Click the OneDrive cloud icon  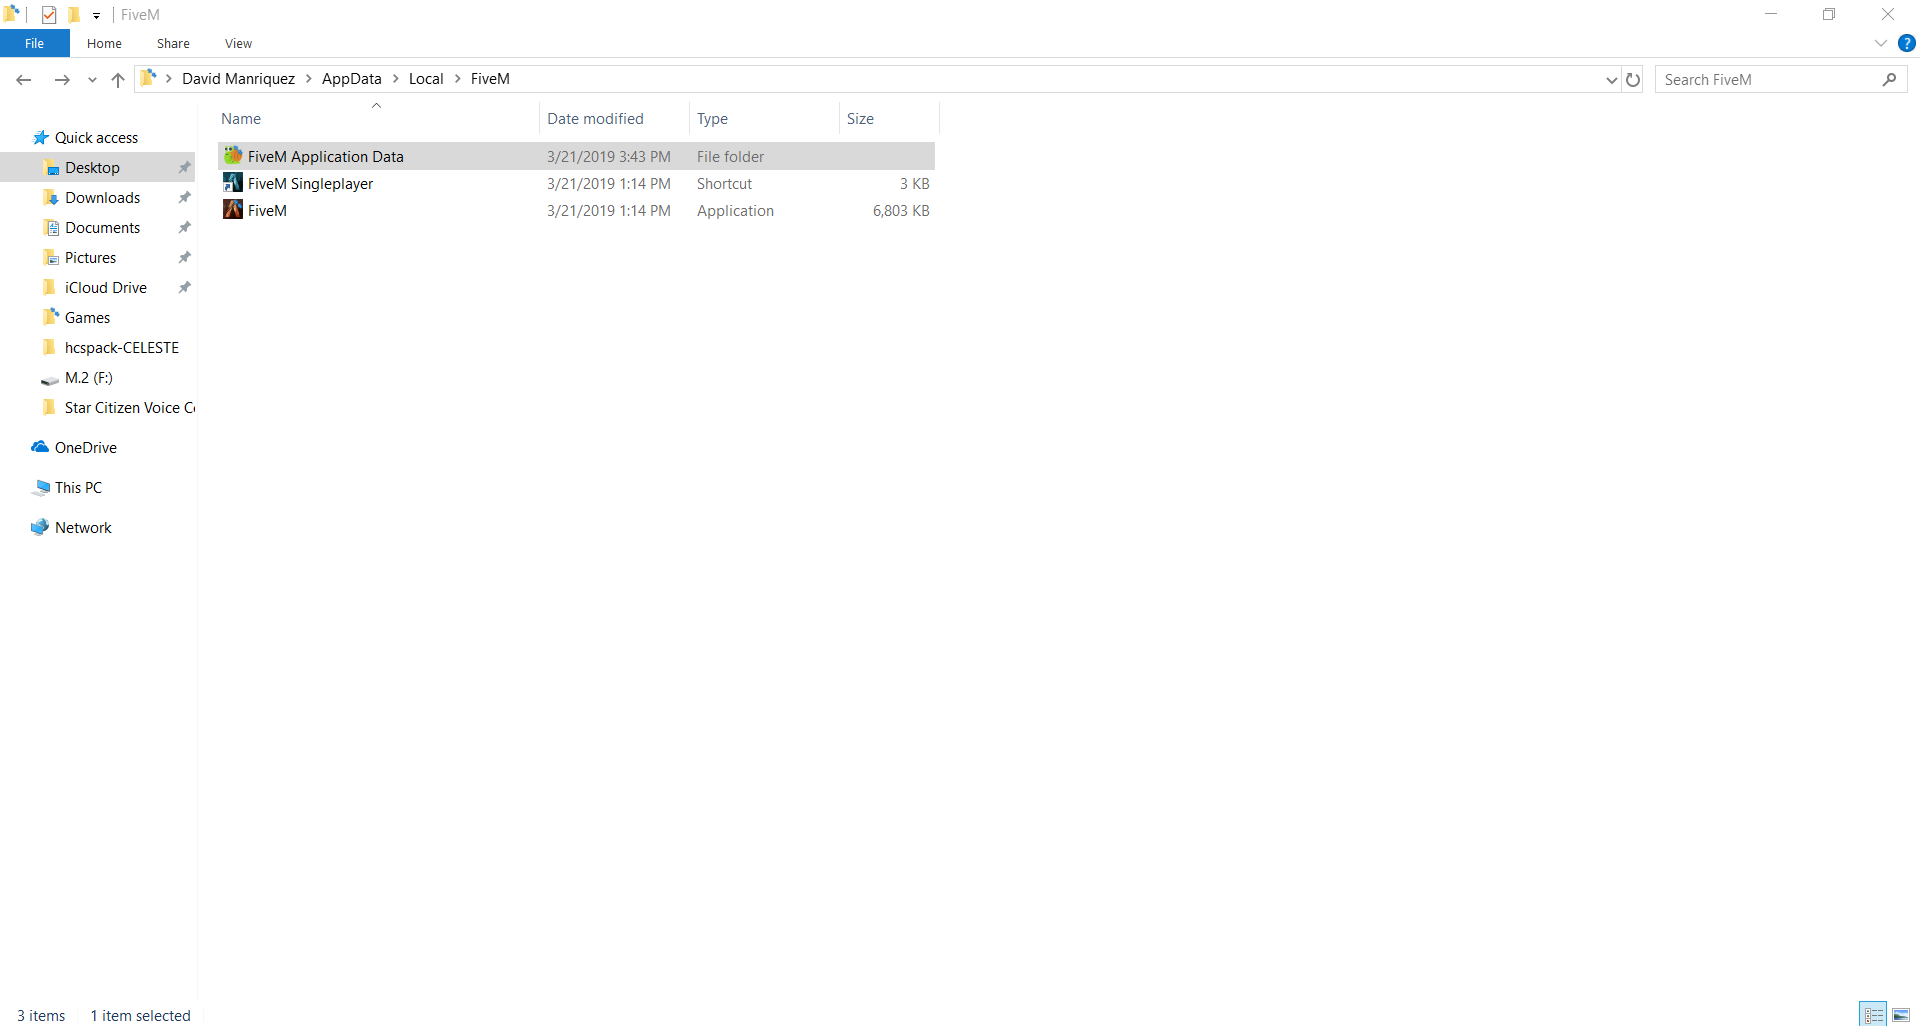click(40, 447)
